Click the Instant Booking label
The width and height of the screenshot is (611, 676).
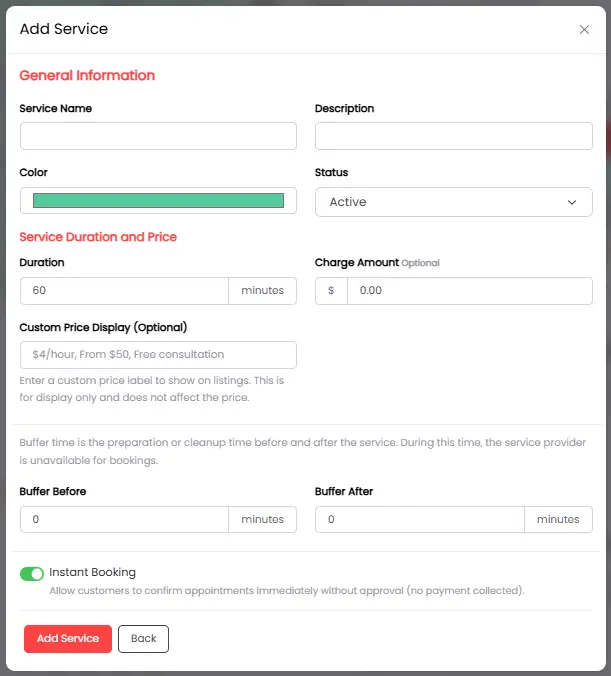92,573
